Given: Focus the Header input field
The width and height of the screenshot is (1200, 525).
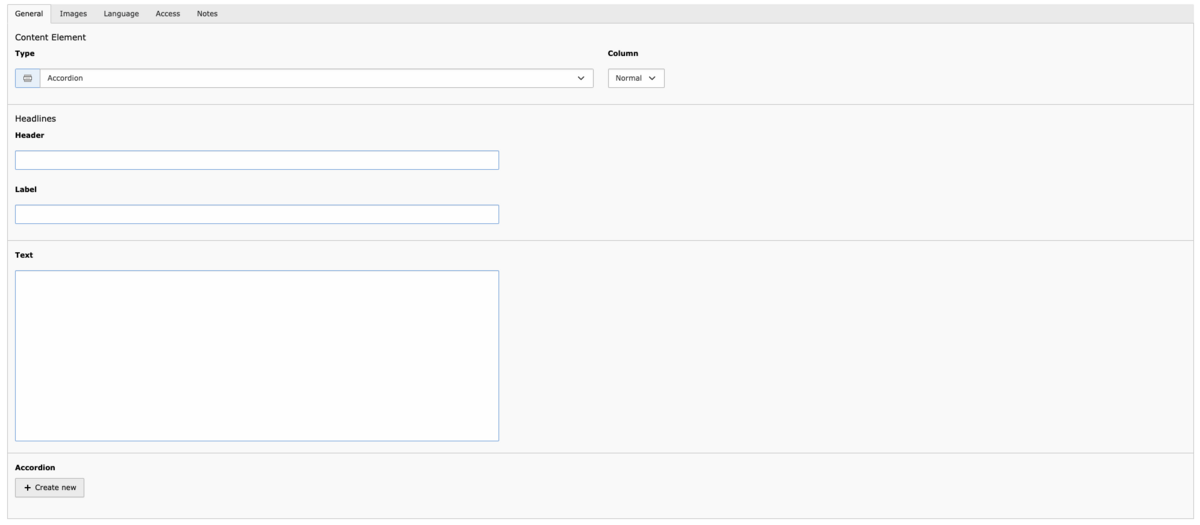Looking at the screenshot, I should coord(256,160).
